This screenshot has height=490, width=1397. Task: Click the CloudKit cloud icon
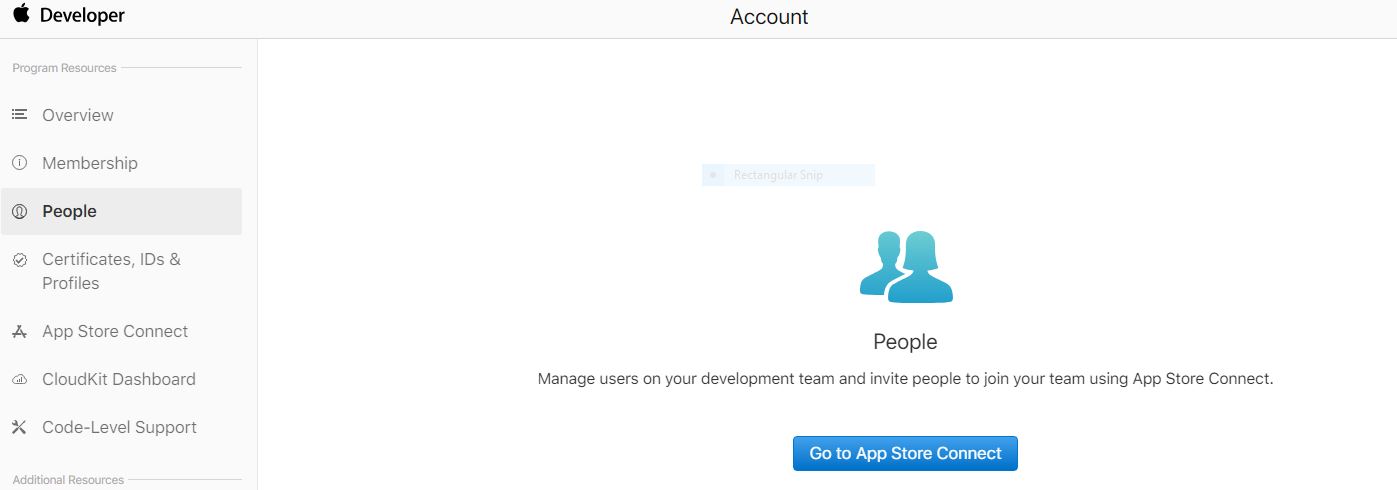click(19, 380)
